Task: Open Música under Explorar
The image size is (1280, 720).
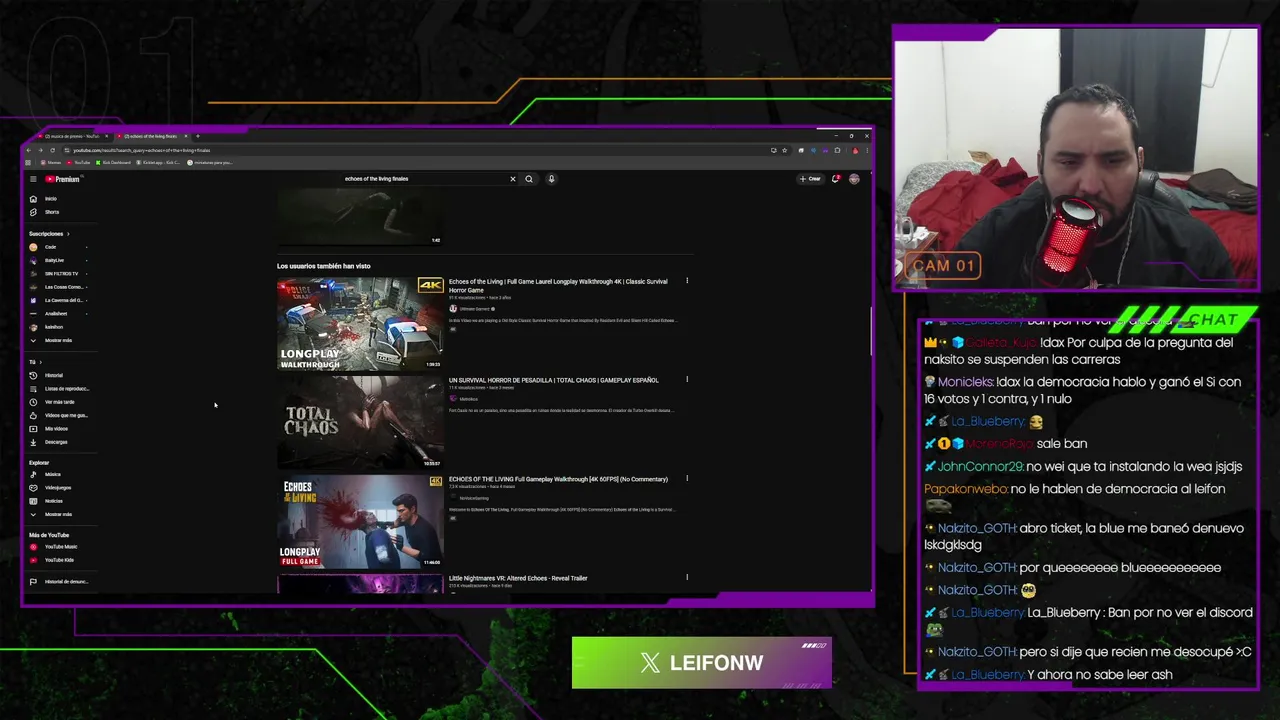Action: coord(53,474)
